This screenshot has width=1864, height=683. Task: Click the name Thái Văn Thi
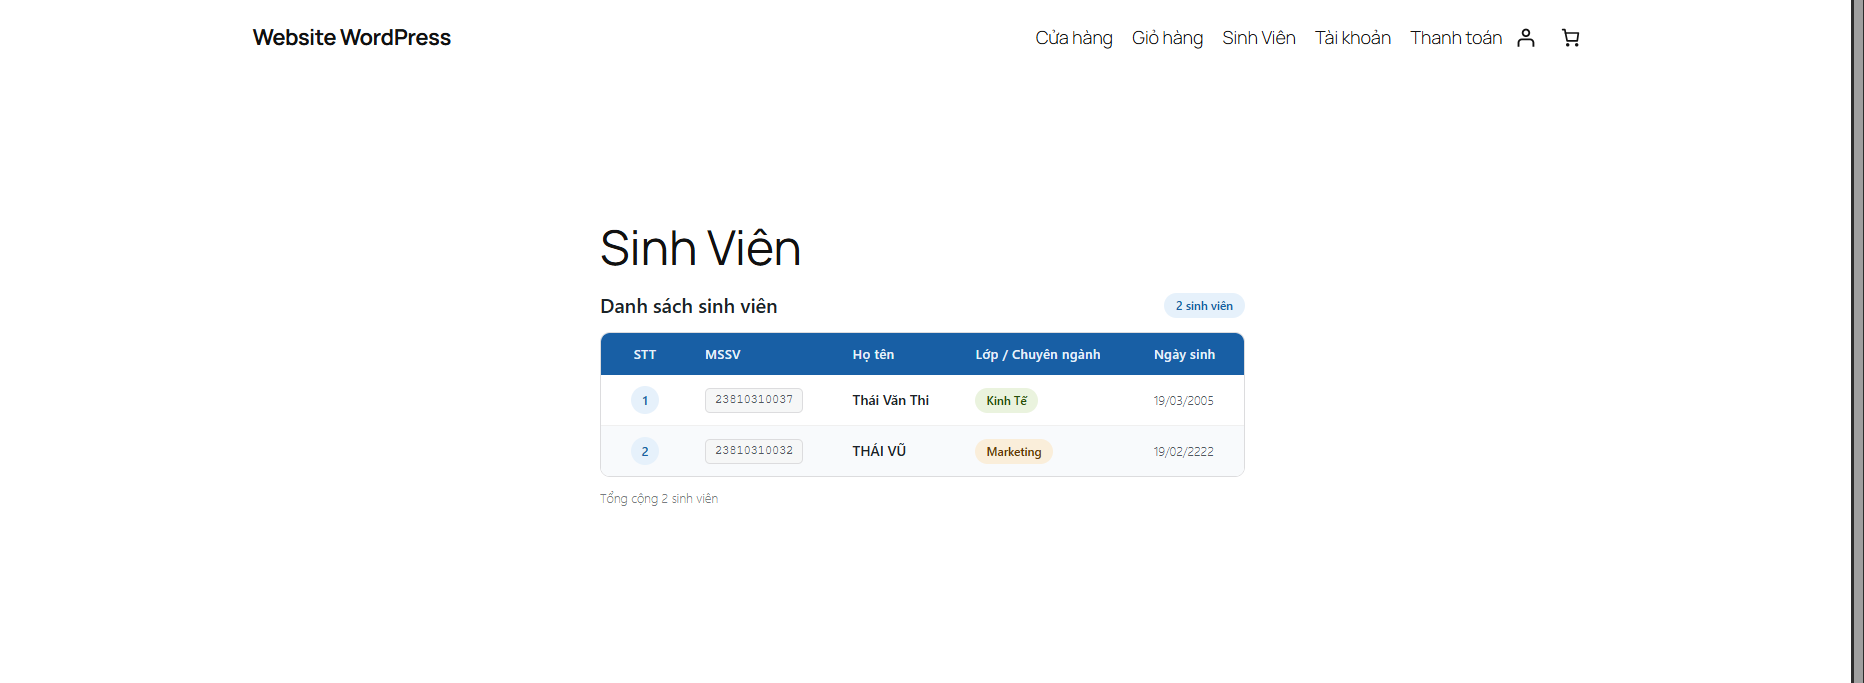click(891, 400)
